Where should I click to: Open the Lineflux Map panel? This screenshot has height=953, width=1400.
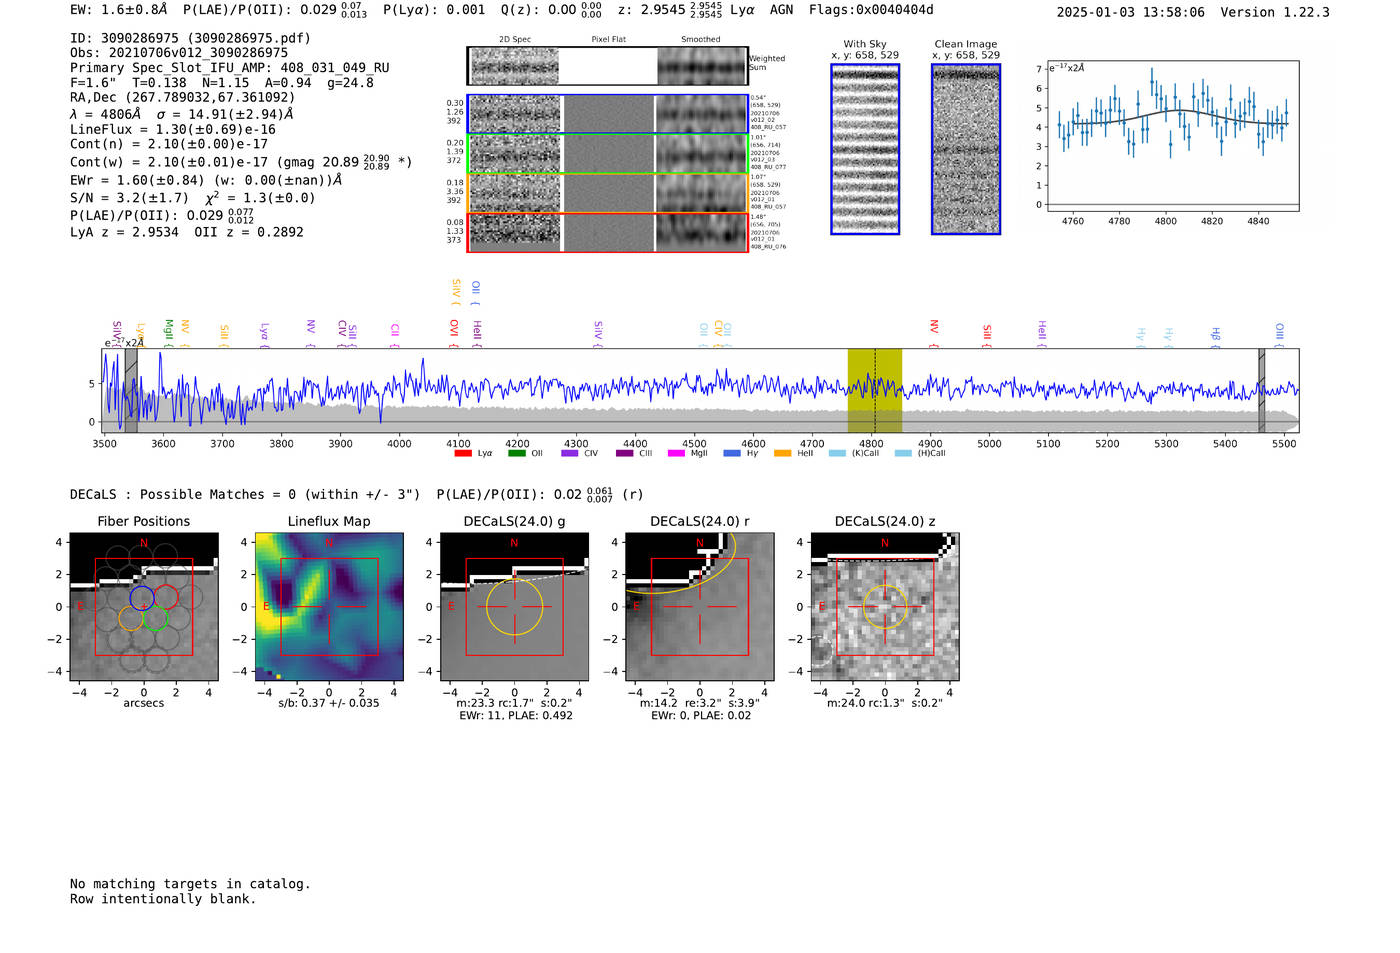tap(329, 606)
